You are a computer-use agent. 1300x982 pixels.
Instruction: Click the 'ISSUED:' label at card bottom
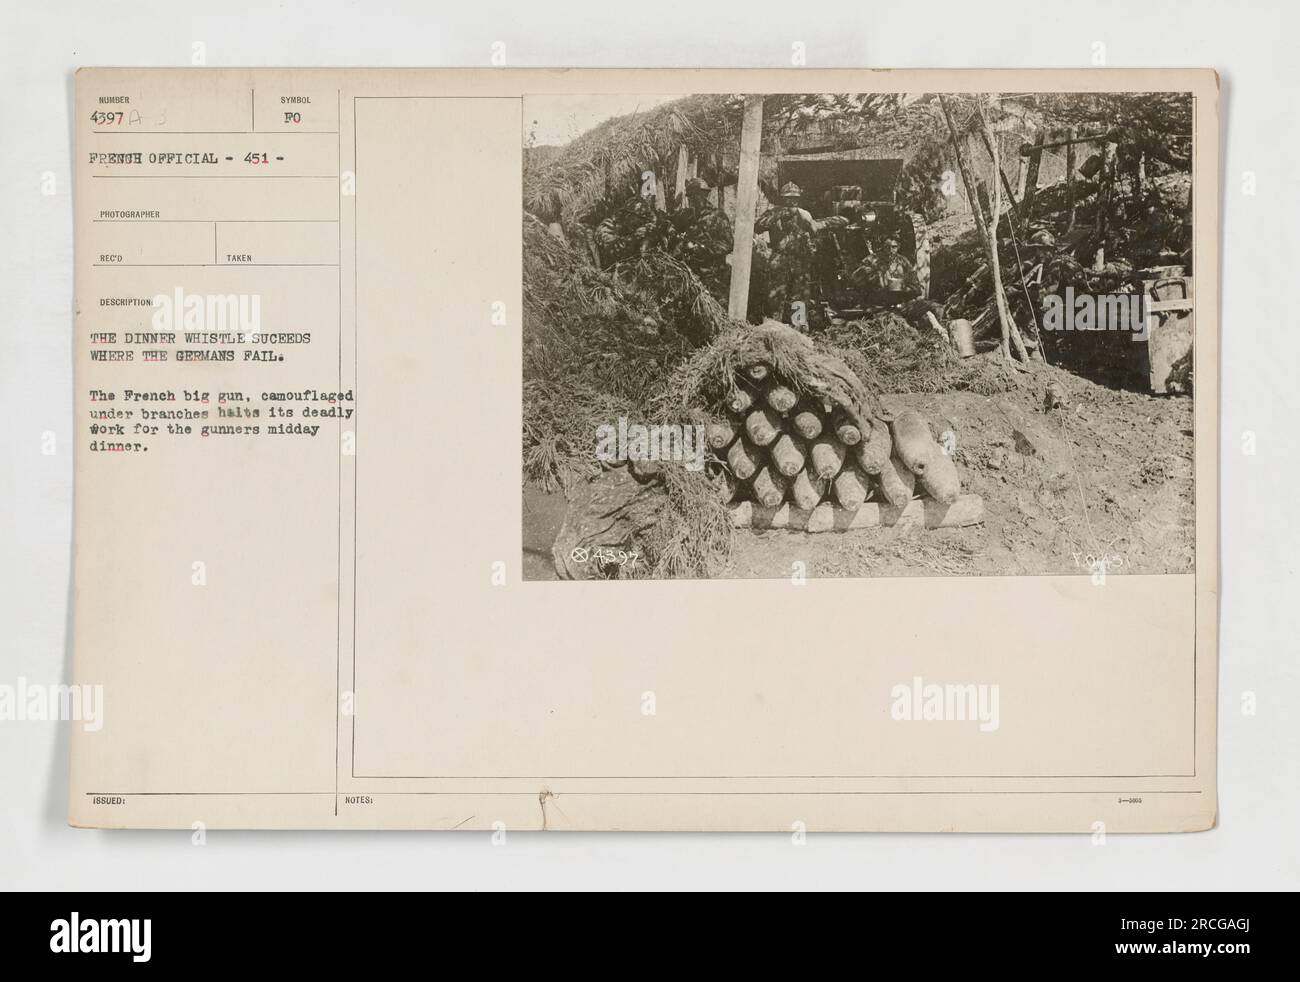111,800
